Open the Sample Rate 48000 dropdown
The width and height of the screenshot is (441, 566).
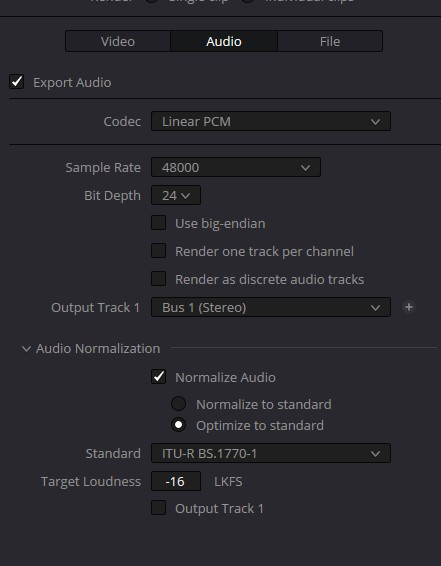(x=236, y=167)
